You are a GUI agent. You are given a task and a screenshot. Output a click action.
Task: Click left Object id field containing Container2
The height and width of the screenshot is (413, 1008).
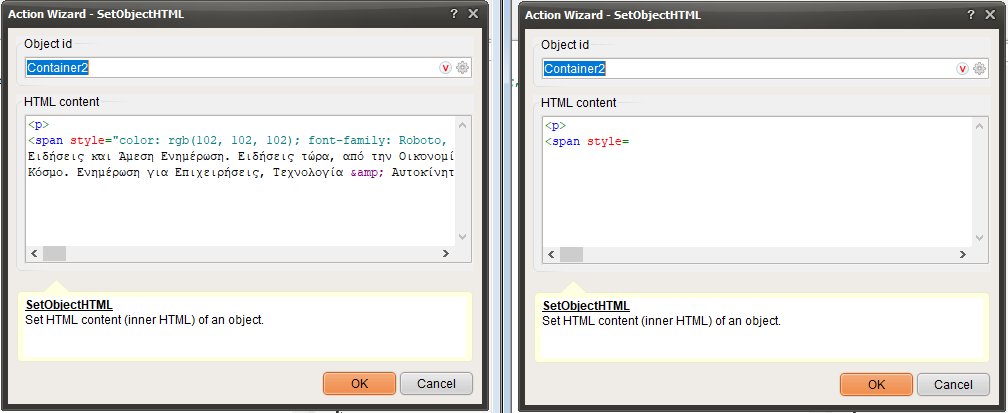[x=231, y=68]
